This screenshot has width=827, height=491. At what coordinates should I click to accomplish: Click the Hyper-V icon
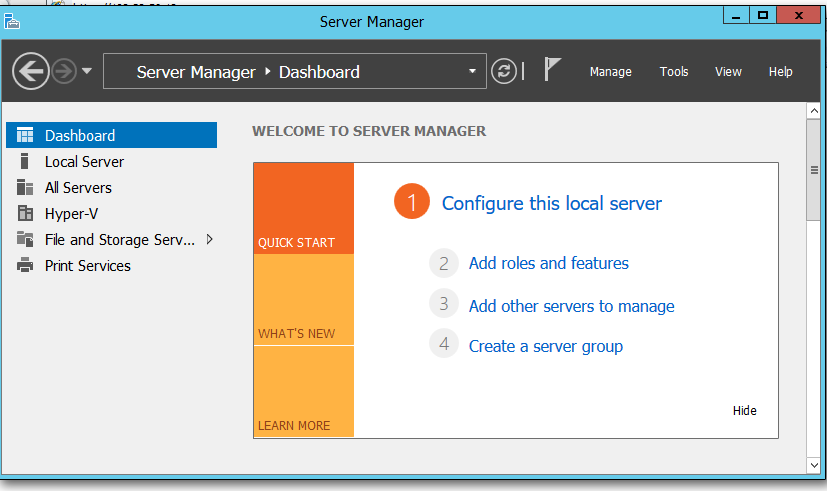point(25,213)
